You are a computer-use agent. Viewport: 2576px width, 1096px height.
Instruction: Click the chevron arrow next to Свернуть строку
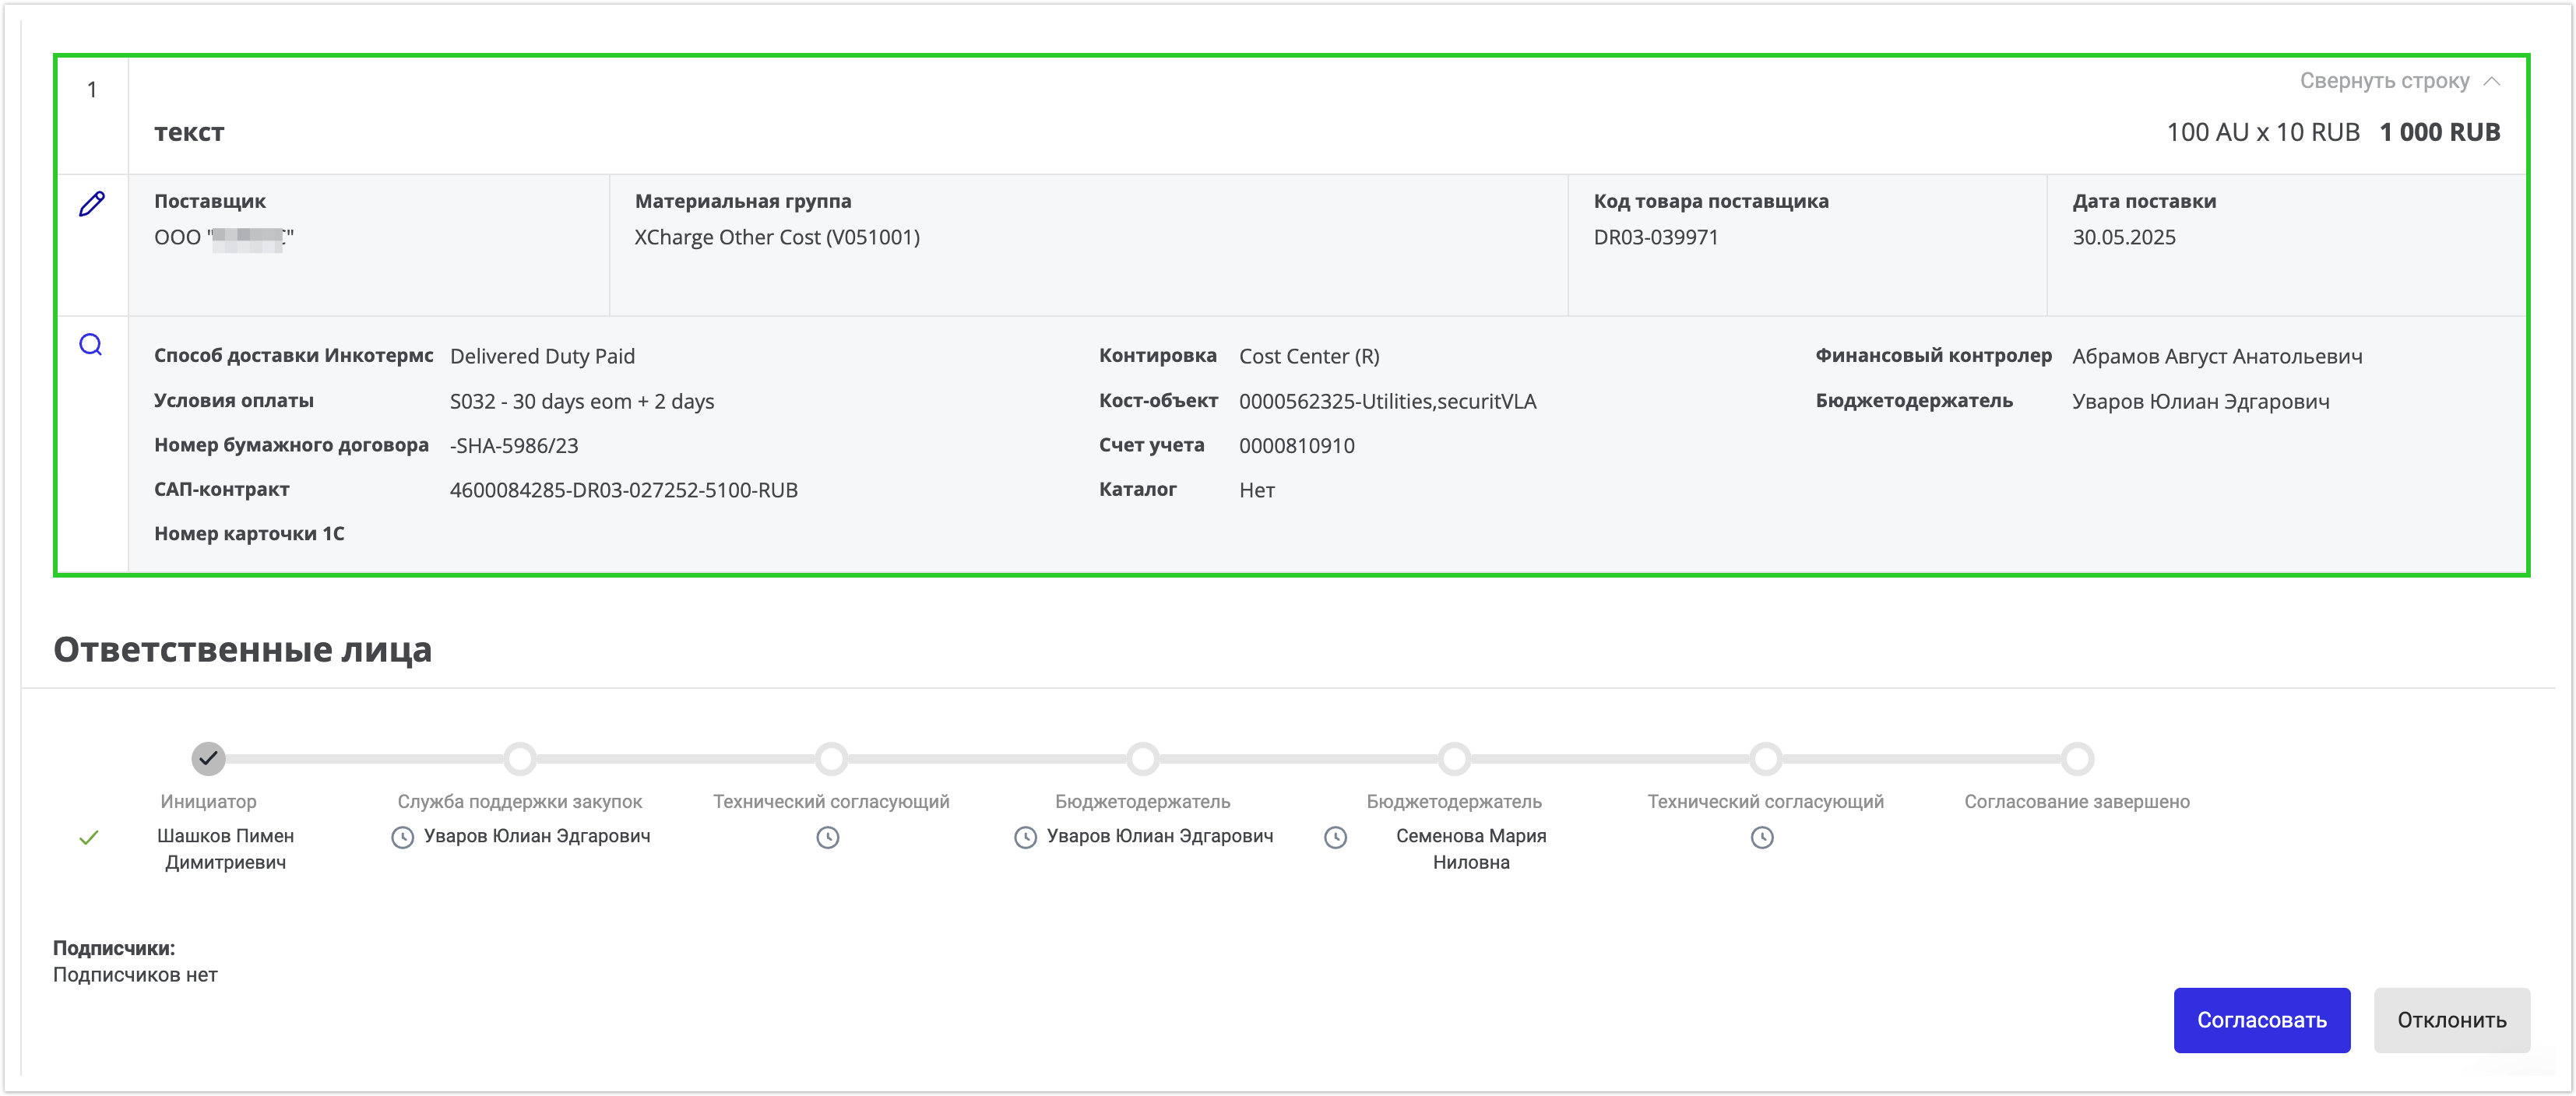pos(2491,81)
